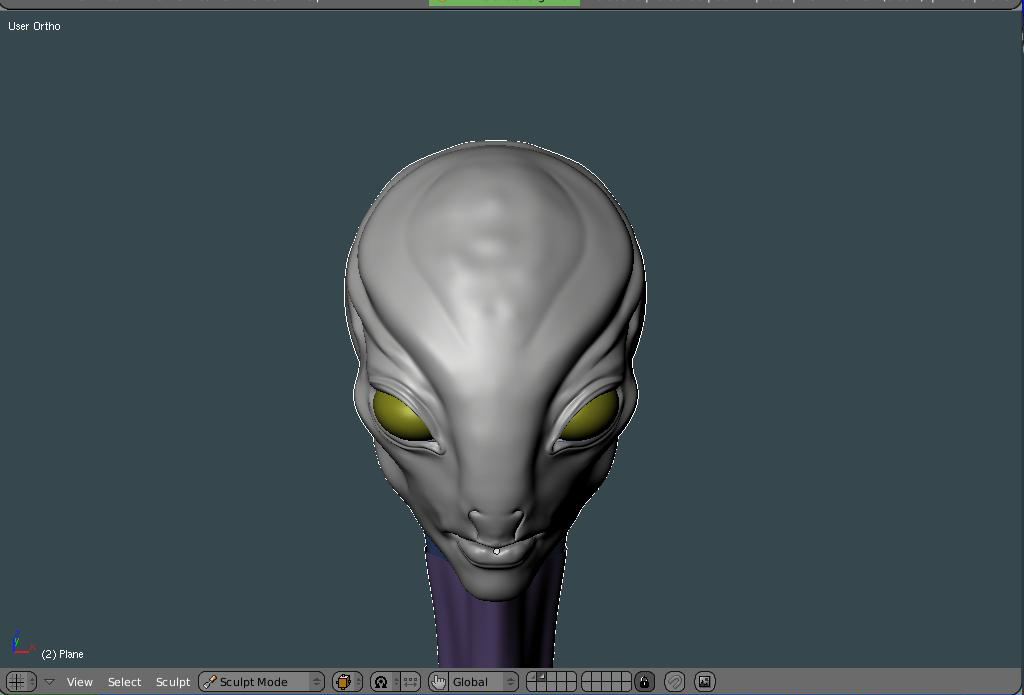Select layer 20 in the second layer block

[x=626, y=687]
